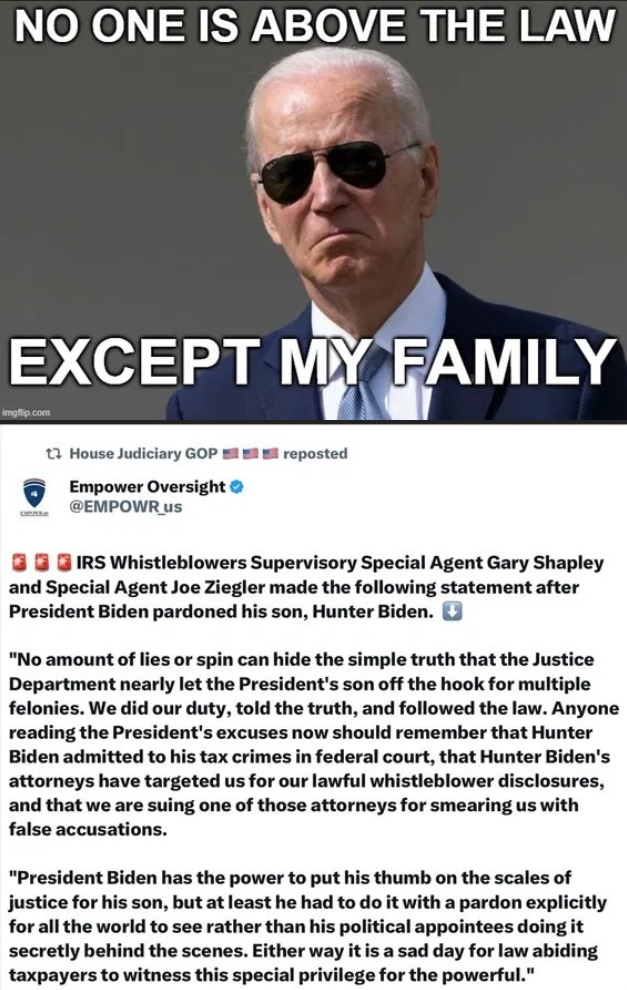The height and width of the screenshot is (990, 627).
Task: Click the blue down-arrow emoji
Action: (453, 612)
